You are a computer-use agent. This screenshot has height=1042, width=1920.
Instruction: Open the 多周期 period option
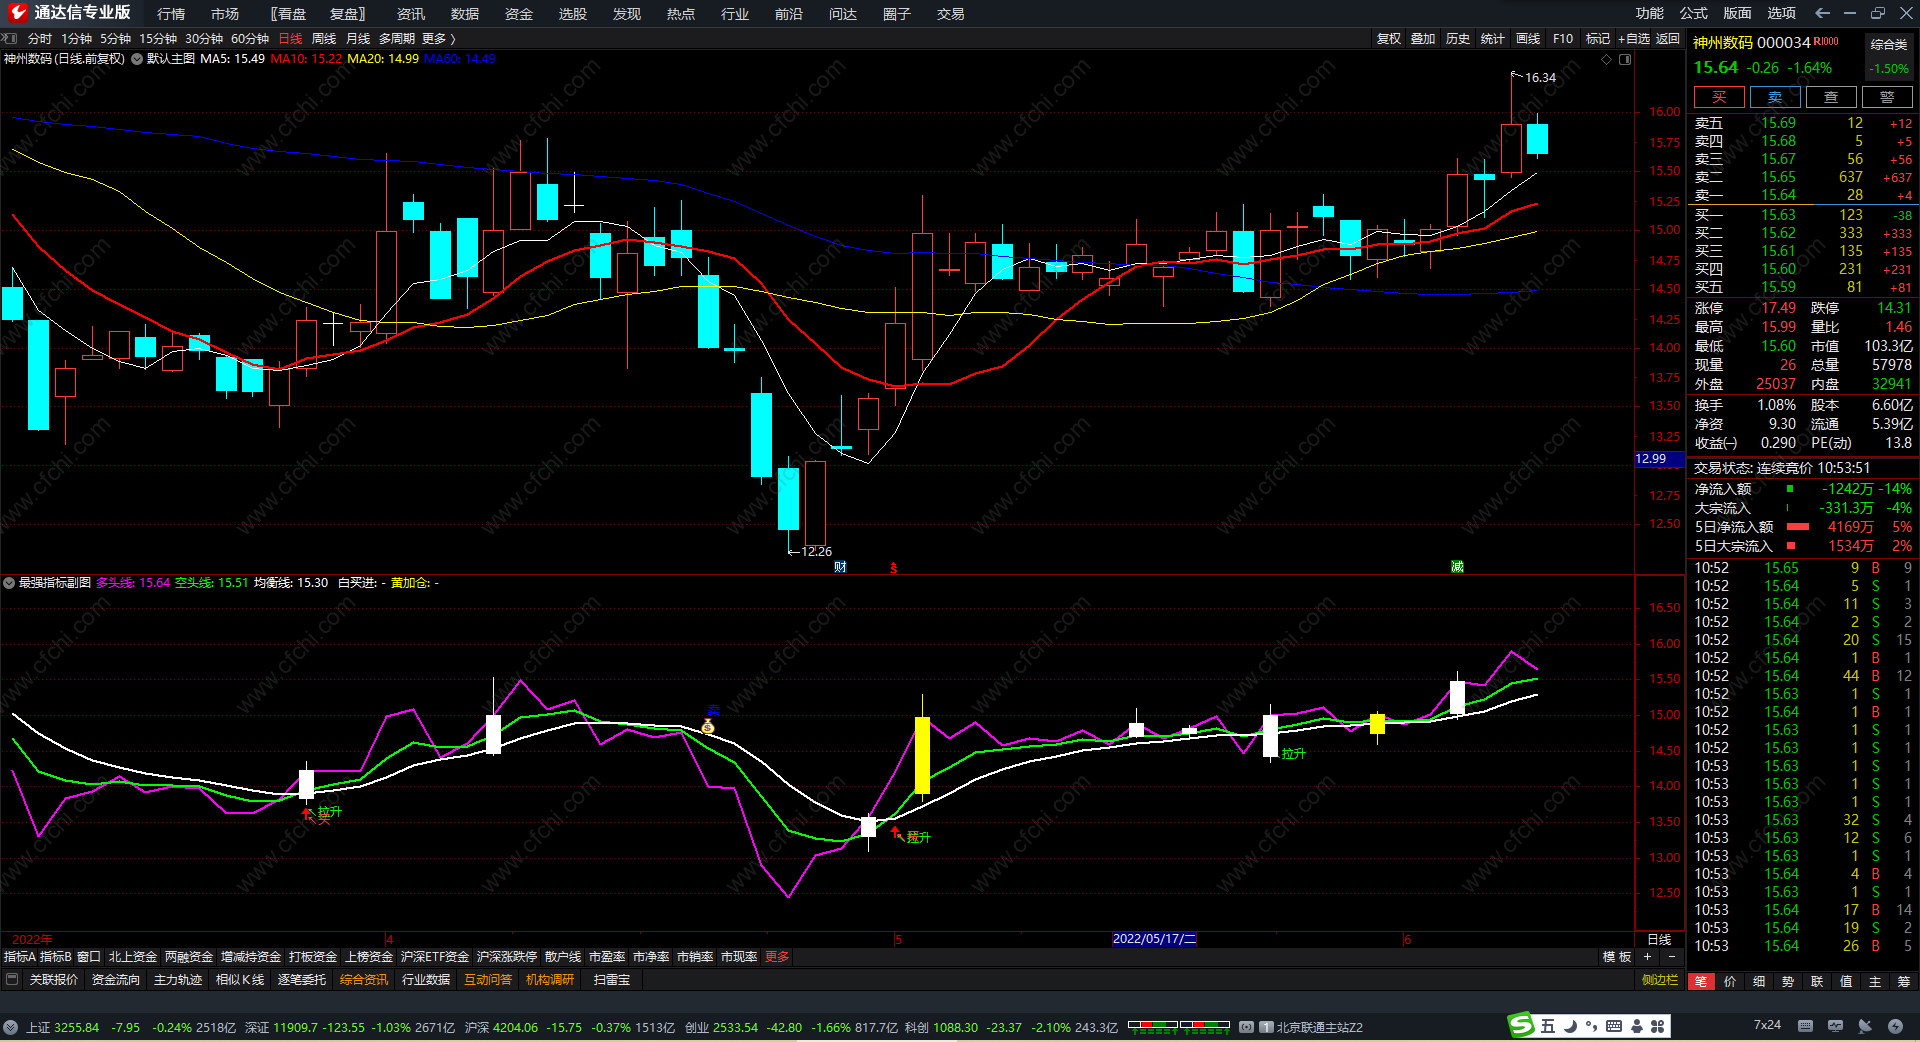396,38
